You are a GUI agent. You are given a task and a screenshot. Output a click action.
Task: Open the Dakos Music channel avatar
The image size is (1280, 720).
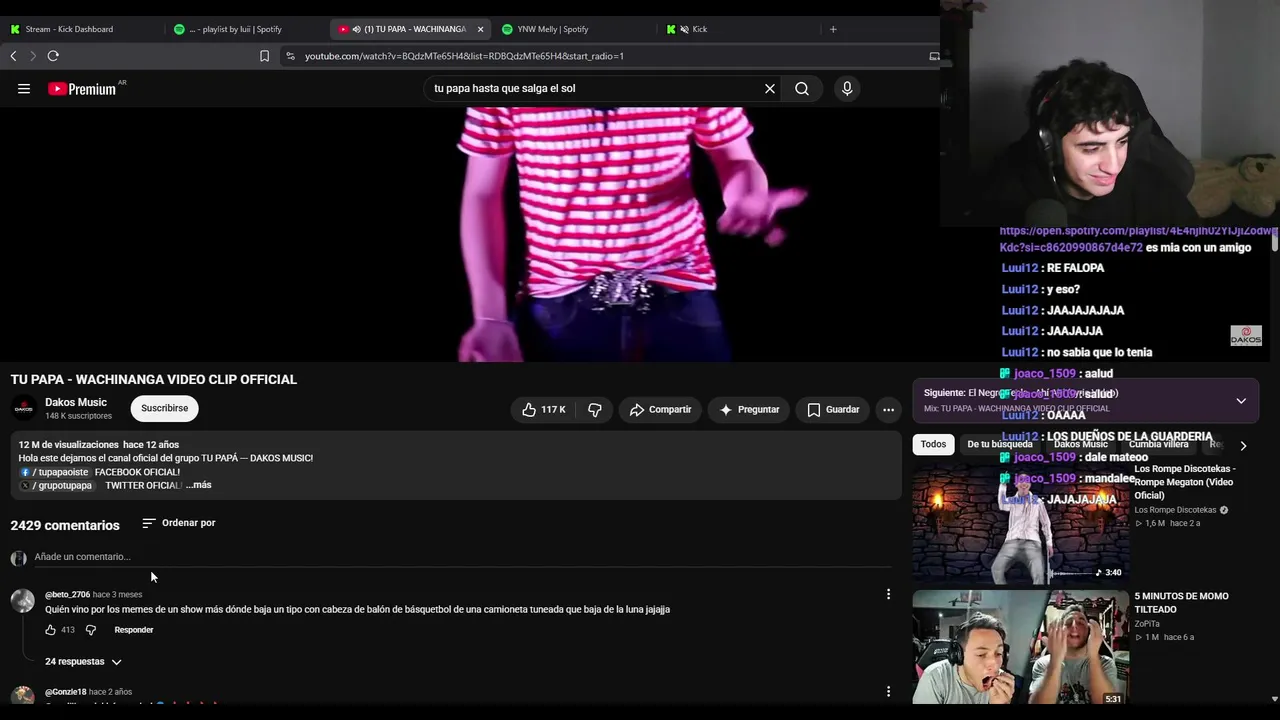(x=23, y=408)
